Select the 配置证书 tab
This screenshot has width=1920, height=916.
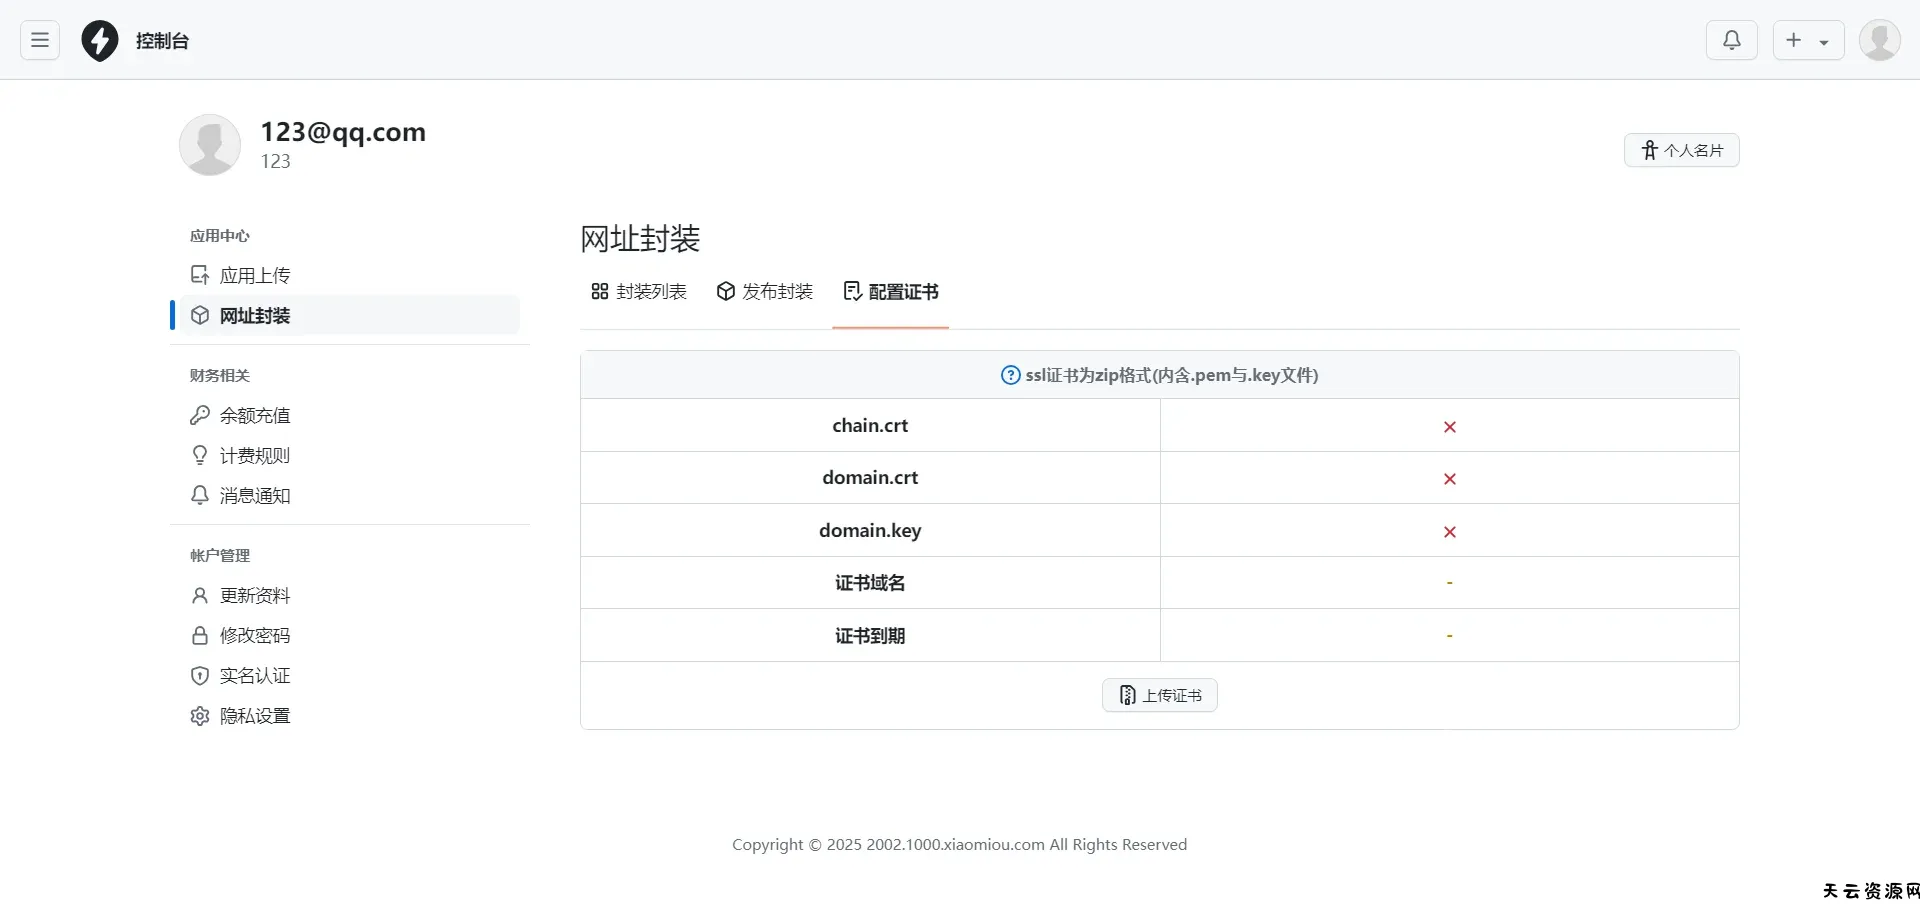click(891, 292)
